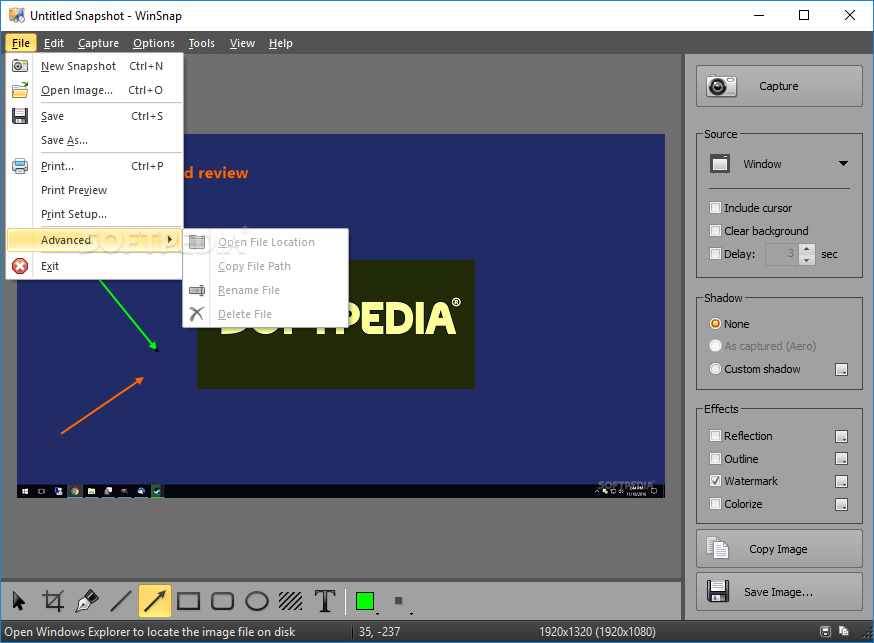This screenshot has height=643, width=874.
Task: Open Outline effect settings button
Action: (842, 459)
